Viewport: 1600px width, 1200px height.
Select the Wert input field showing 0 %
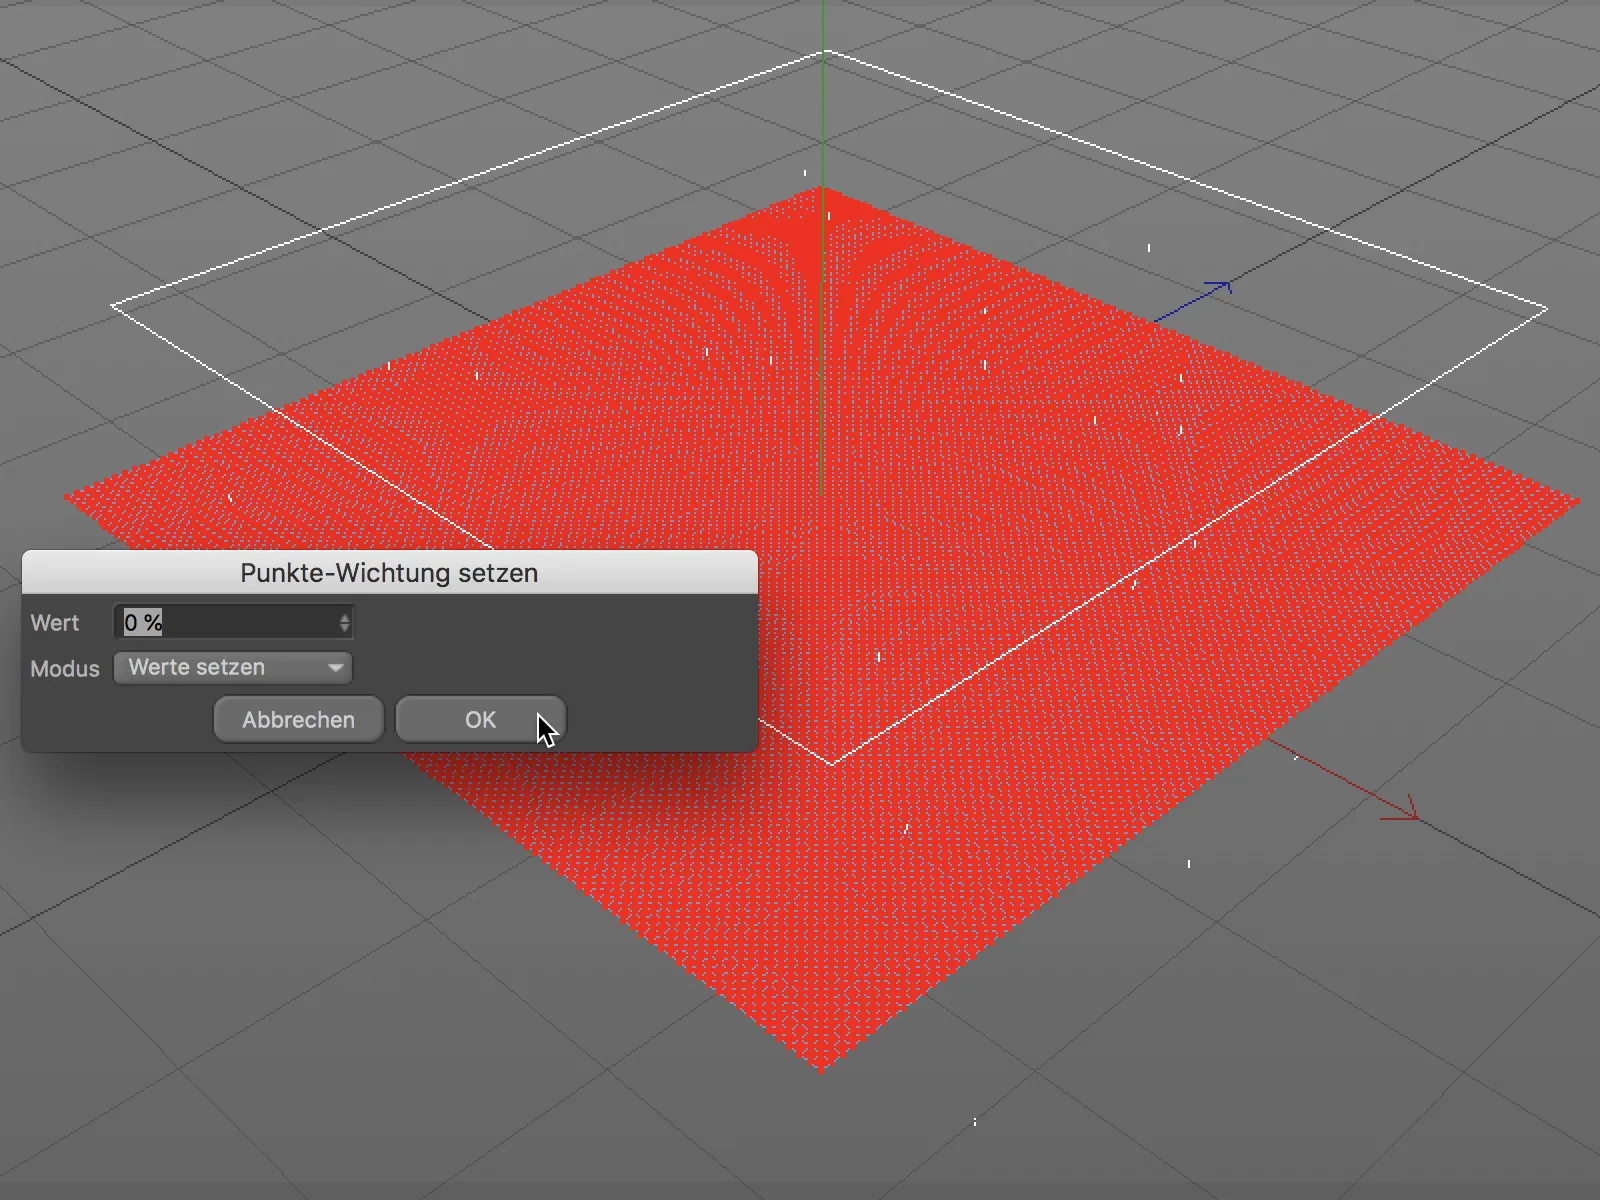[233, 622]
